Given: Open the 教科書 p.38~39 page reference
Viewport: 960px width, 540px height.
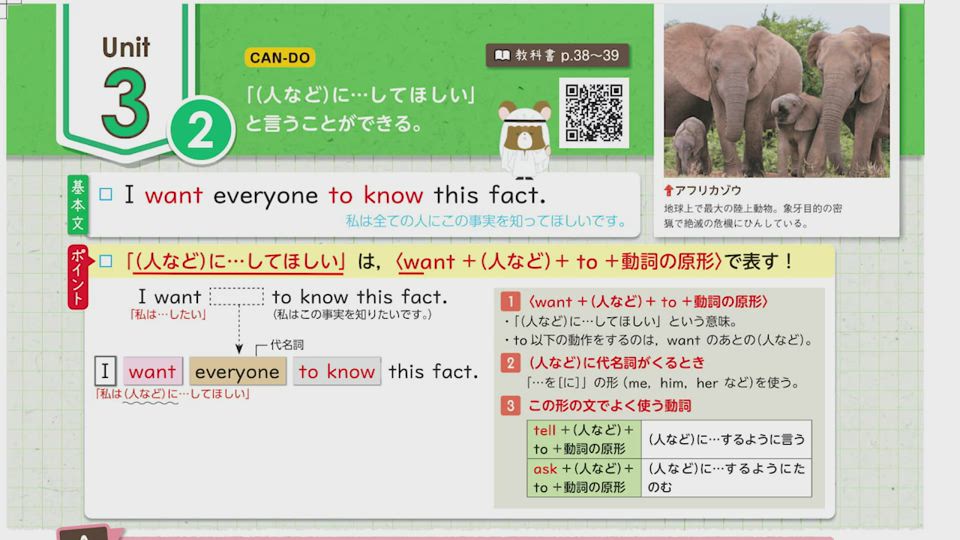Looking at the screenshot, I should pos(558,55).
